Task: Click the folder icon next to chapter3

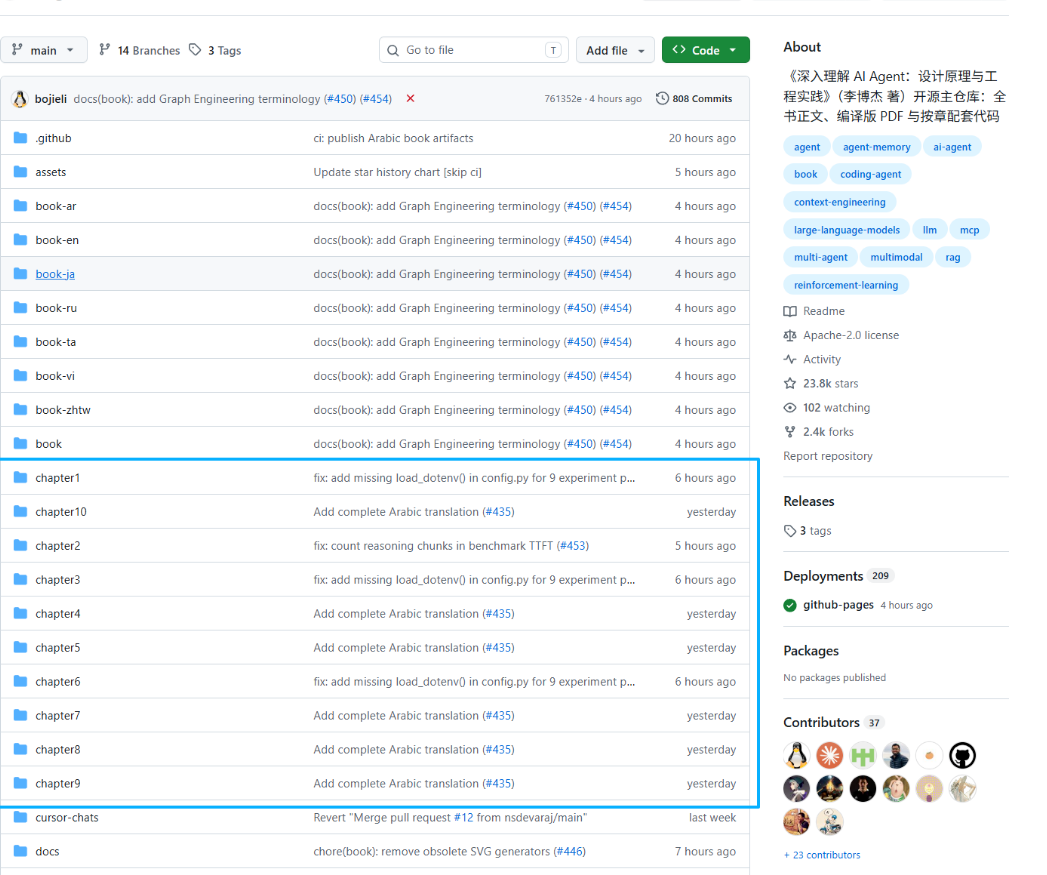Action: click(21, 580)
